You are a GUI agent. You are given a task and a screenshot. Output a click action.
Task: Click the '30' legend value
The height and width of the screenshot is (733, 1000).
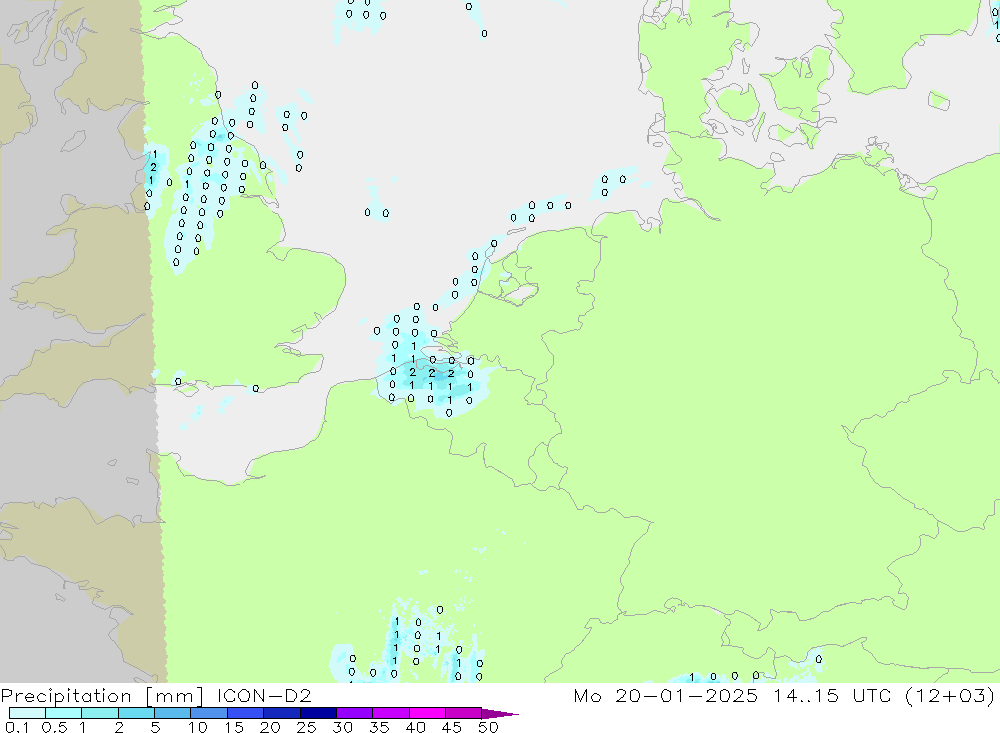click(x=342, y=727)
